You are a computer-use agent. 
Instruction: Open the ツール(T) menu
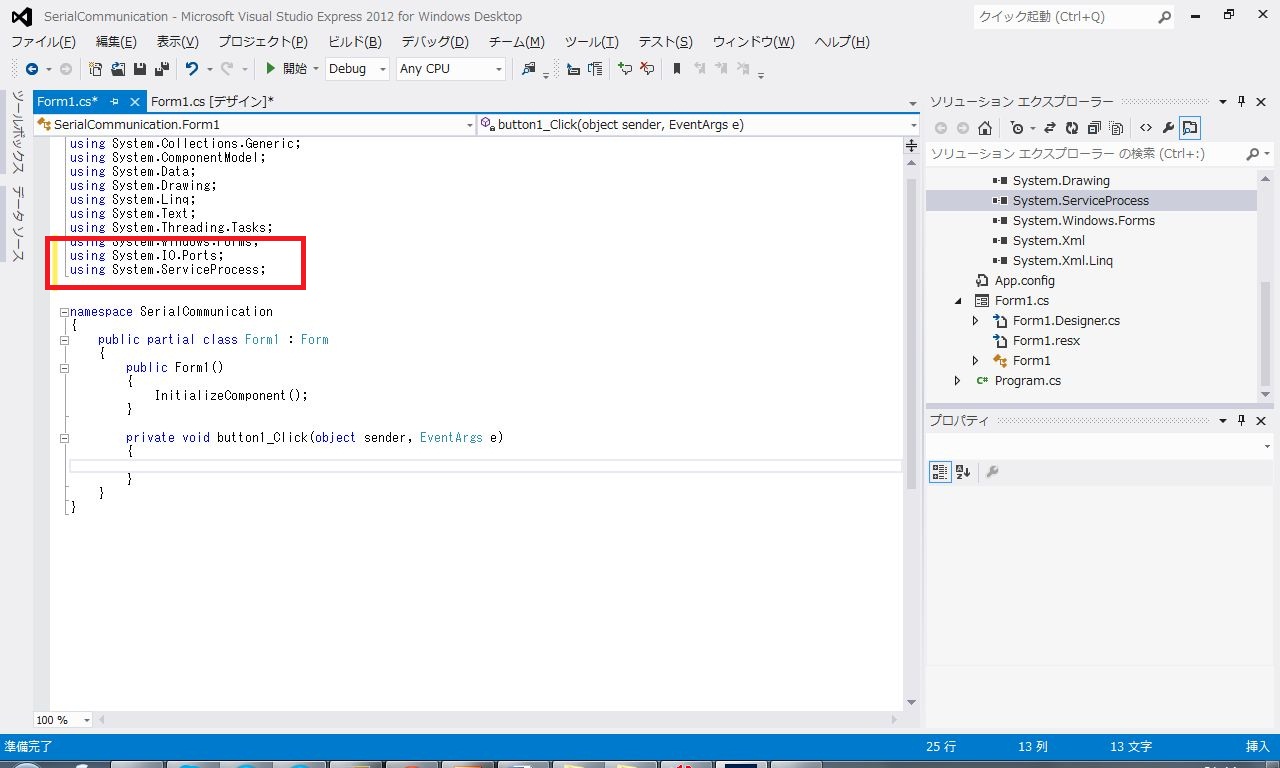[591, 42]
